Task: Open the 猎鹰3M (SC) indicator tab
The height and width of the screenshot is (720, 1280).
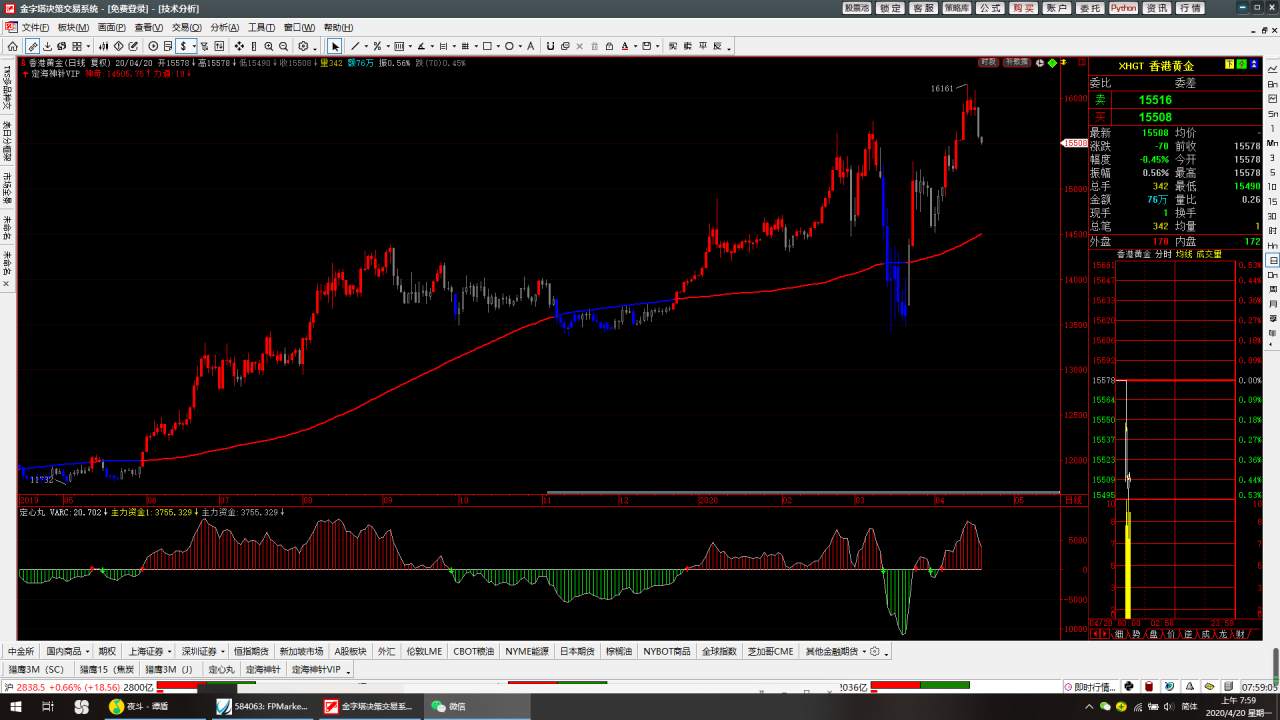Action: click(x=36, y=670)
